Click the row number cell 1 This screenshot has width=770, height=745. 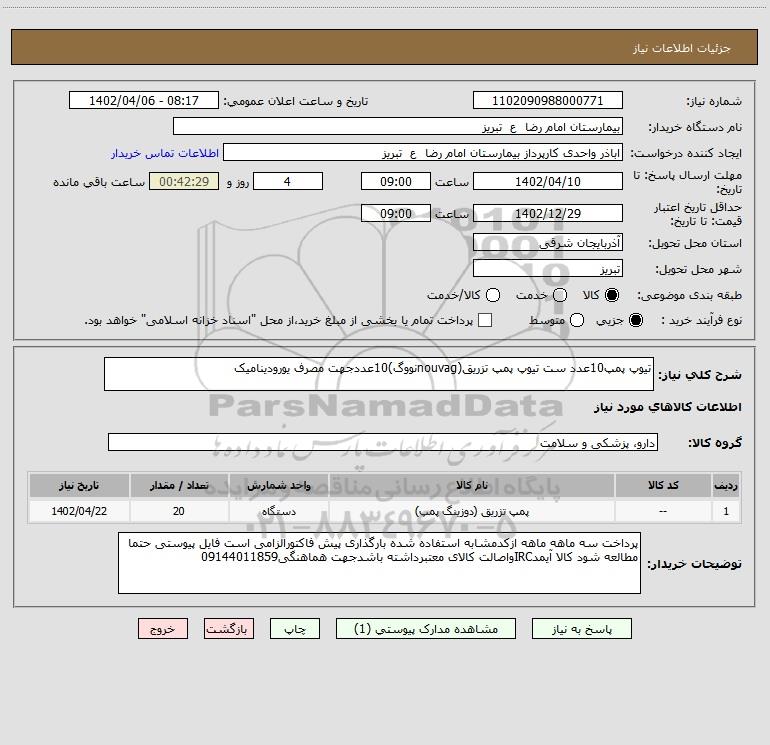(x=726, y=511)
